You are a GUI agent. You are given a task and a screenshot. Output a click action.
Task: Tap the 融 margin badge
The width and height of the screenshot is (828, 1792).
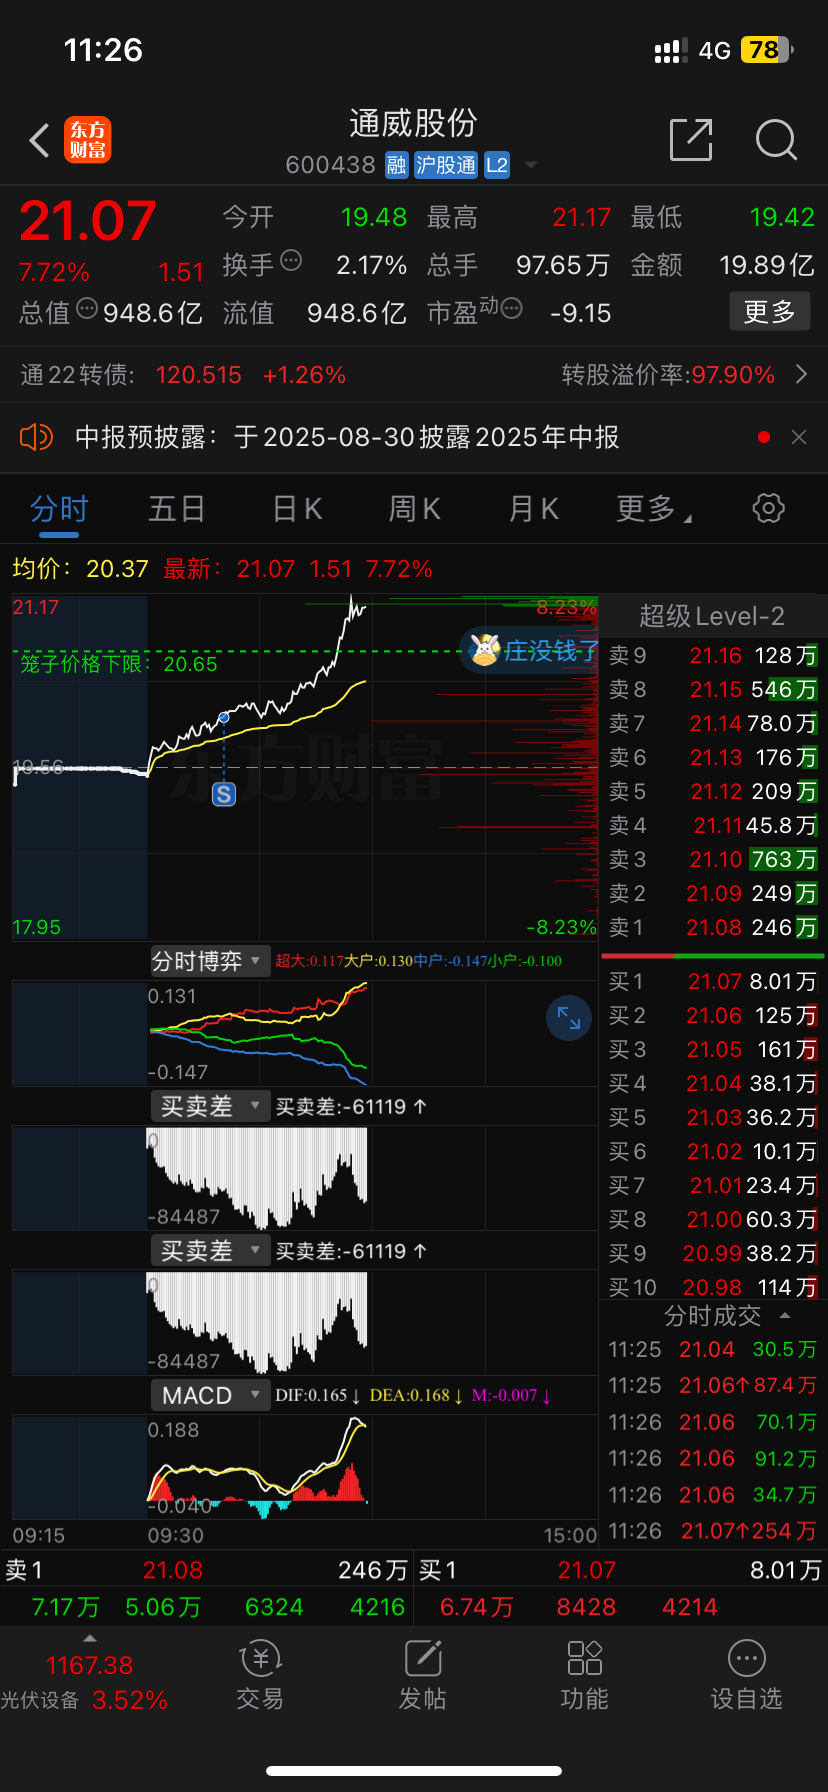point(397,165)
